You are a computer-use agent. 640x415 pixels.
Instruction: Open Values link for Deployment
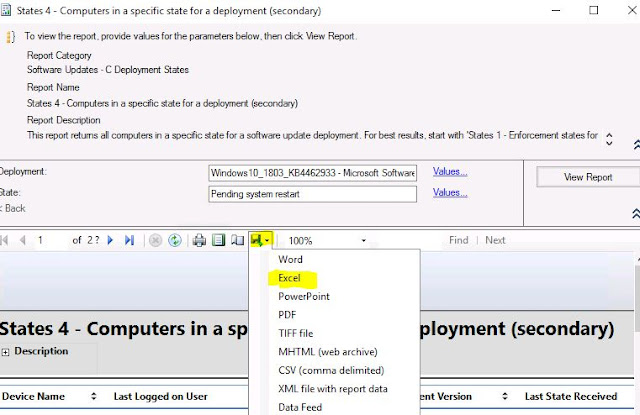[x=450, y=172]
